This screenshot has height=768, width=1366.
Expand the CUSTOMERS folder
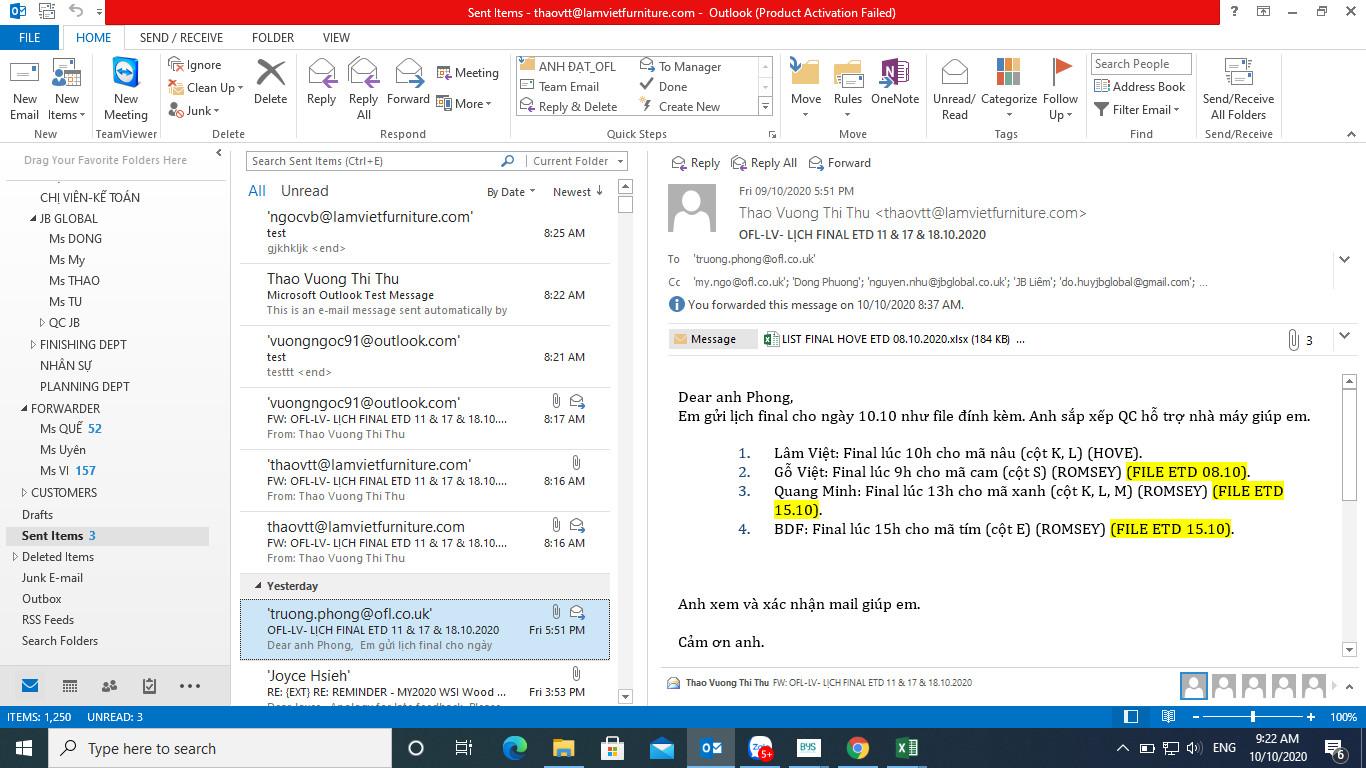tap(26, 492)
